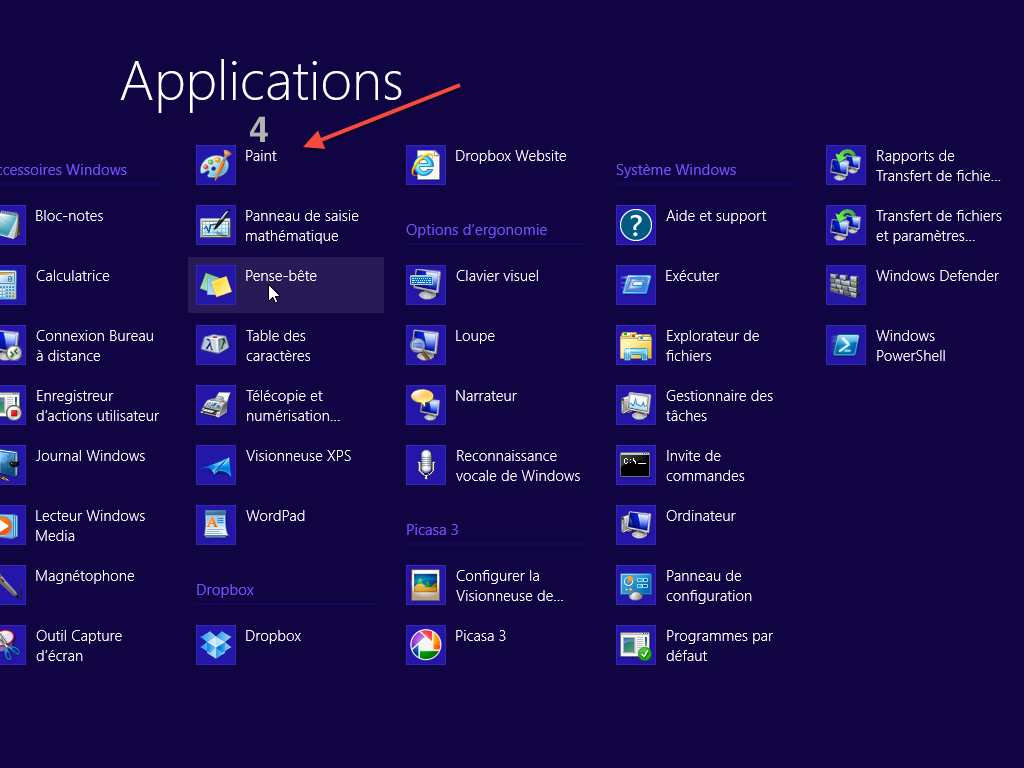The width and height of the screenshot is (1024, 768).
Task: Open the WordPad icon
Action: click(x=216, y=525)
